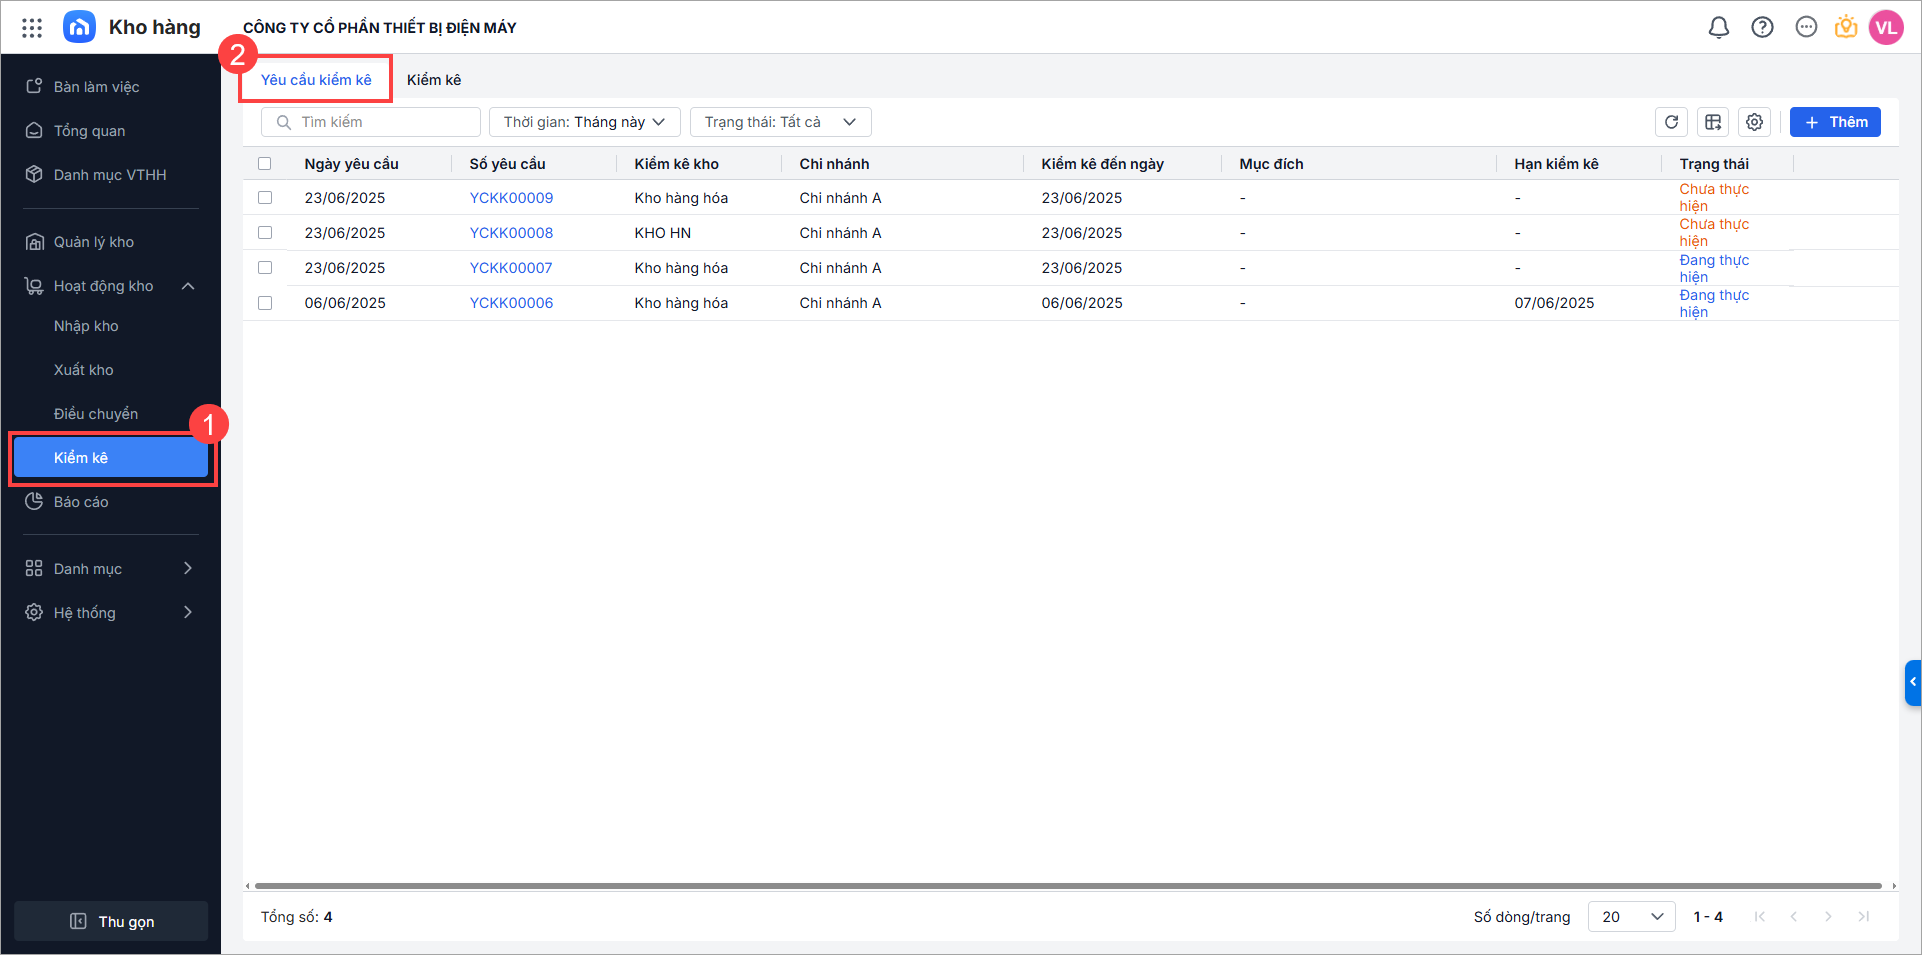Expand the 'Trạng thái: Tất cả' filter

click(780, 122)
